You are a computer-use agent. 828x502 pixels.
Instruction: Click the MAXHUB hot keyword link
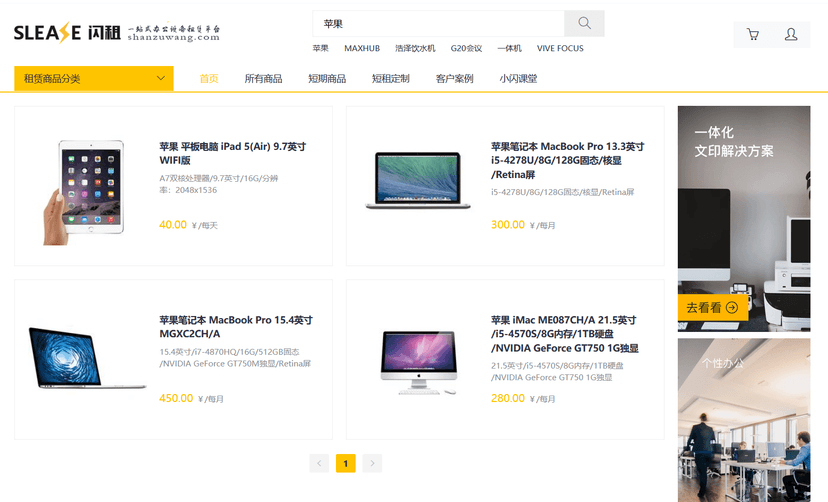tap(362, 48)
